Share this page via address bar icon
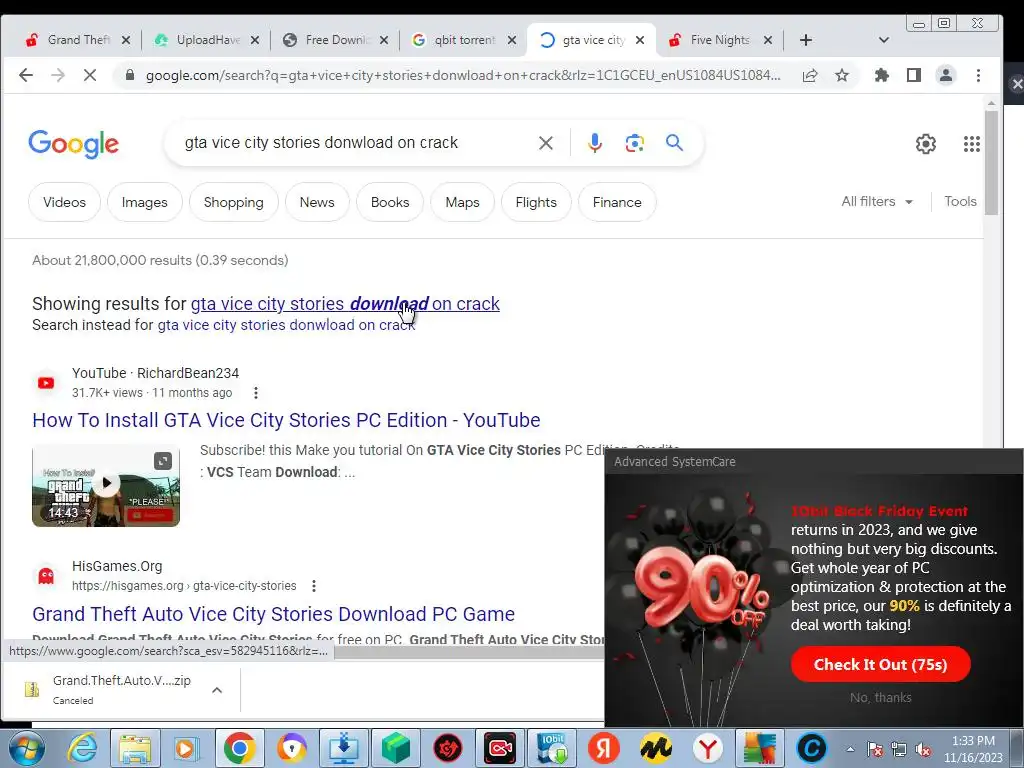1024x768 pixels. [810, 75]
